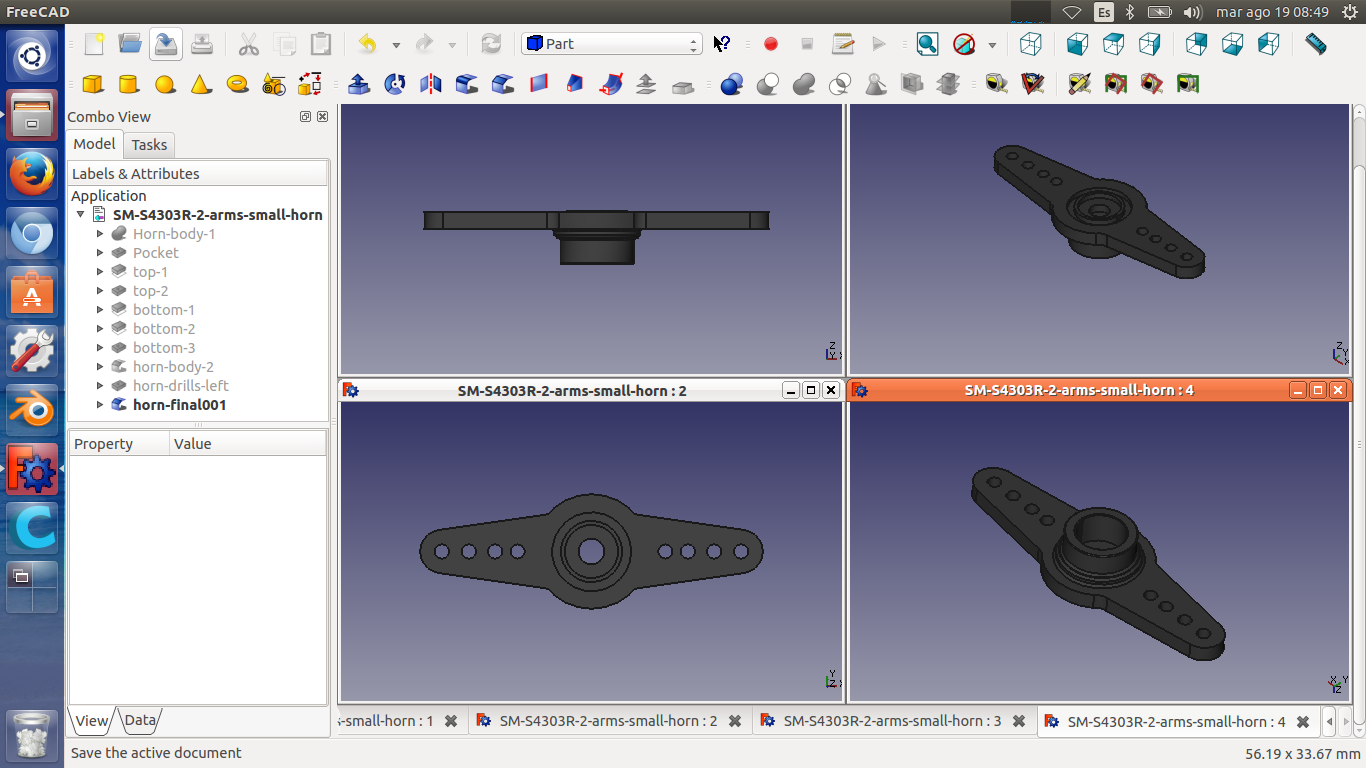Open the undo history dropdown arrow

tap(396, 45)
